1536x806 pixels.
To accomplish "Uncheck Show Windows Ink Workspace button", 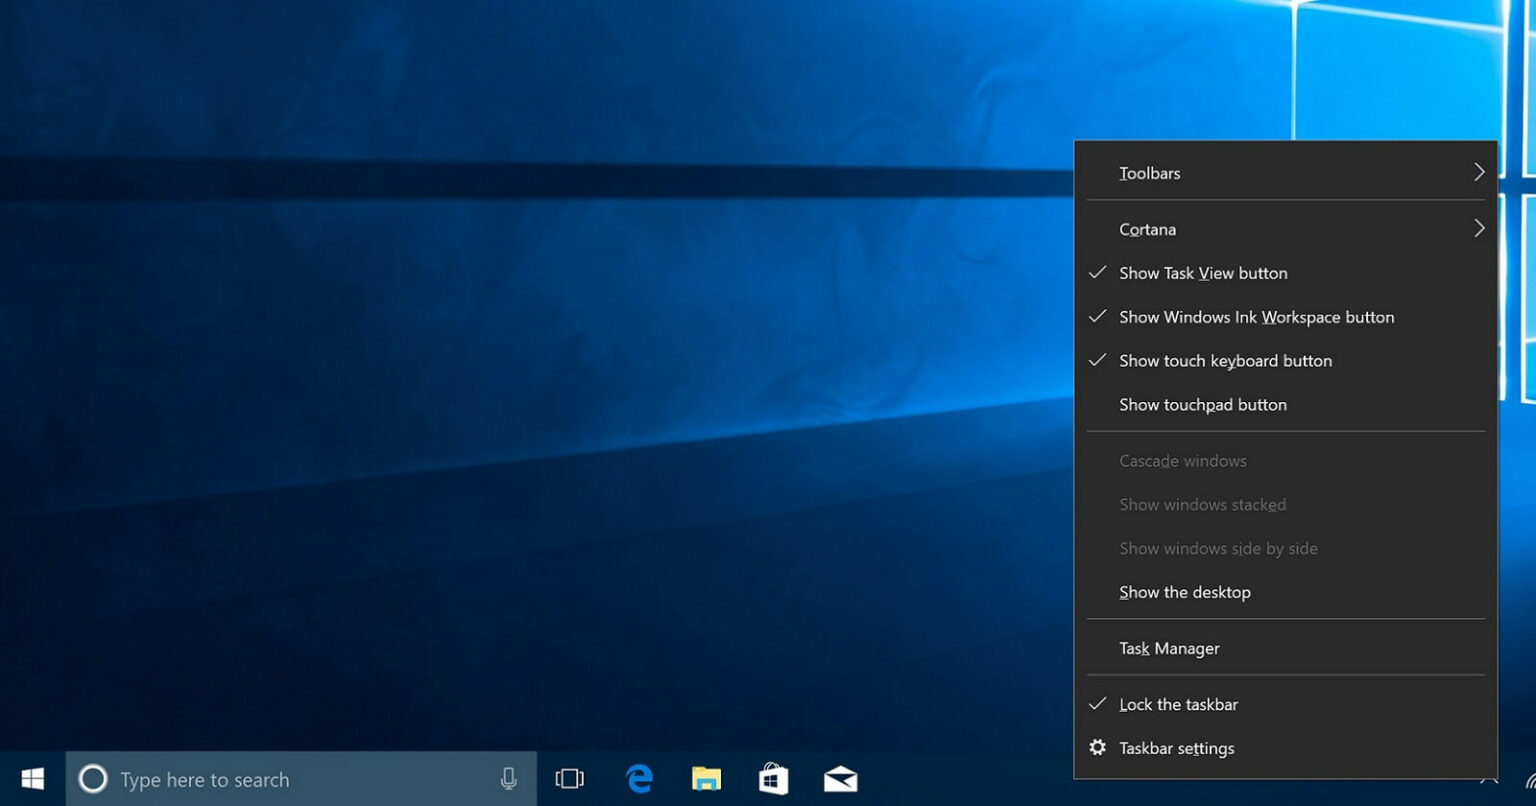I will 1256,317.
